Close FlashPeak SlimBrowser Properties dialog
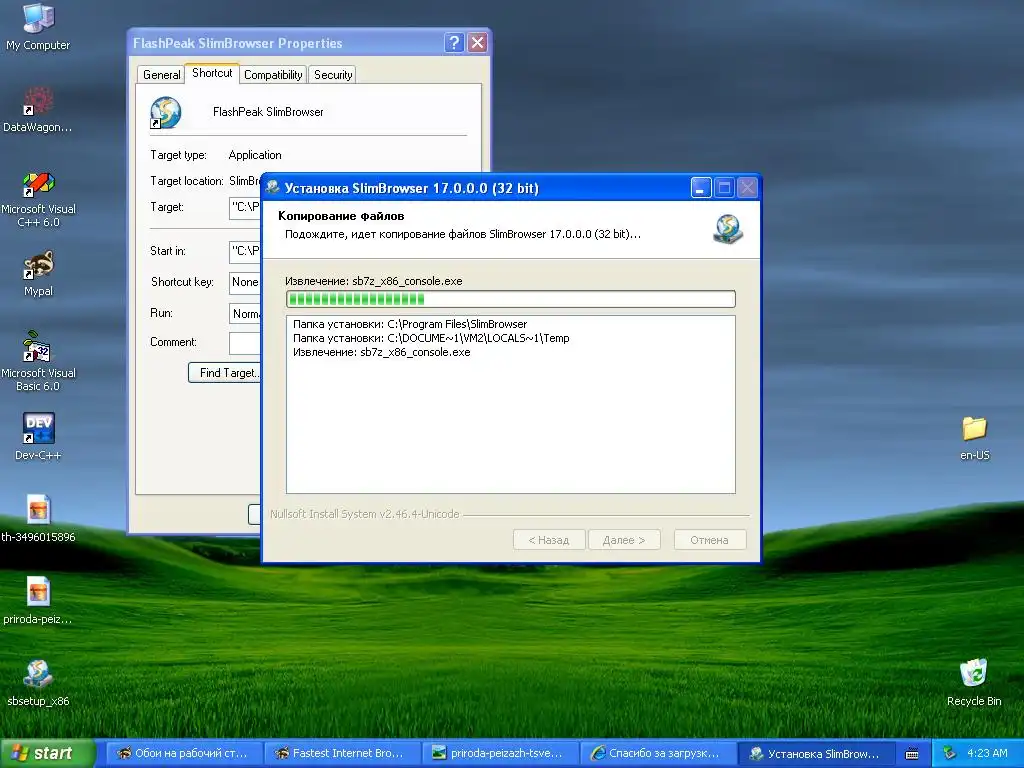The image size is (1024, 768). [477, 43]
